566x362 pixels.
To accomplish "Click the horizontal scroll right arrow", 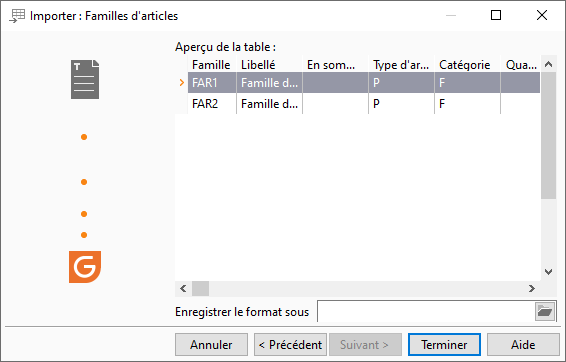I will (x=532, y=288).
